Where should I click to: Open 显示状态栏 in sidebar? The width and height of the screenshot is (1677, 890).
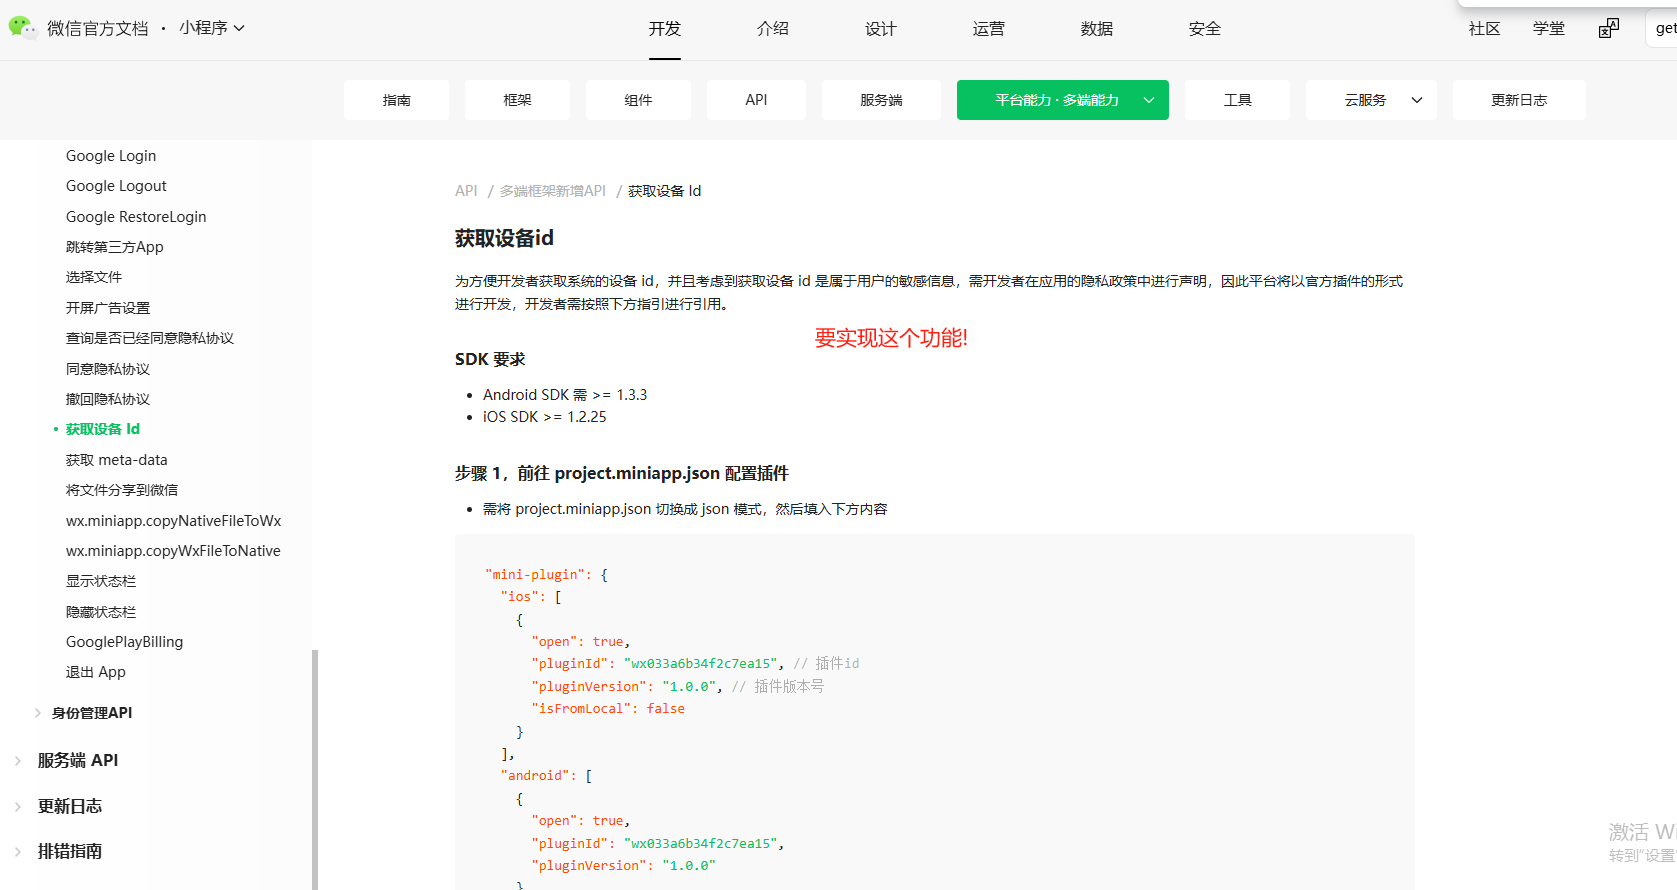point(101,581)
